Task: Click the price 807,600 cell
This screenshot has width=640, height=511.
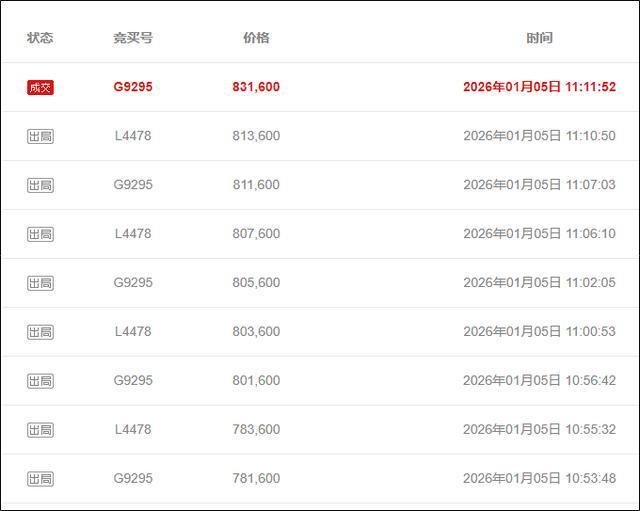Action: [x=256, y=234]
